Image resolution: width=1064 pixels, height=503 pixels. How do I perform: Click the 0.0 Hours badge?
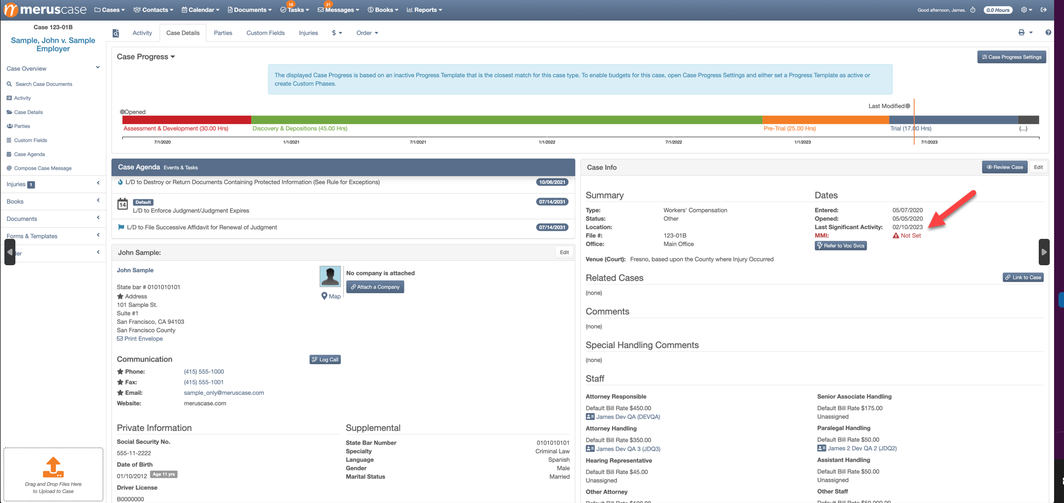[998, 10]
